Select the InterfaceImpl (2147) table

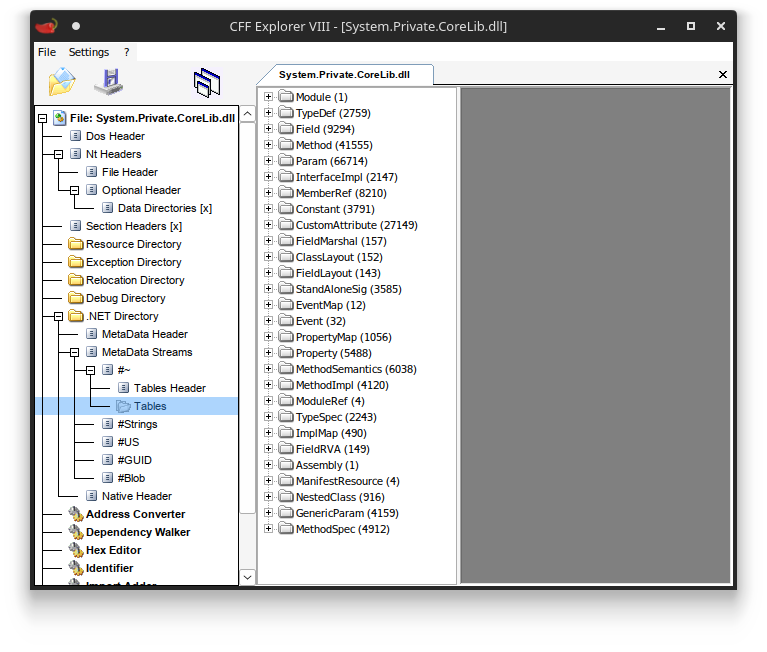pyautogui.click(x=346, y=177)
